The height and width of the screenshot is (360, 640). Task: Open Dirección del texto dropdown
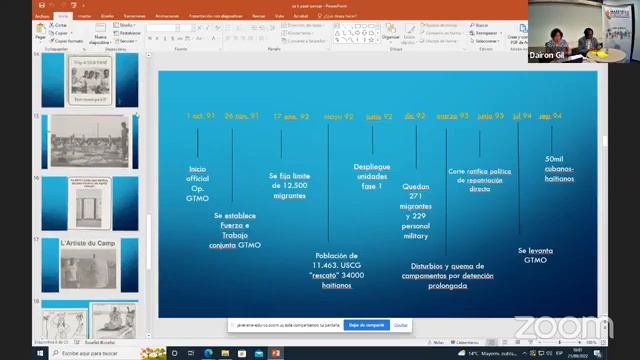302,25
